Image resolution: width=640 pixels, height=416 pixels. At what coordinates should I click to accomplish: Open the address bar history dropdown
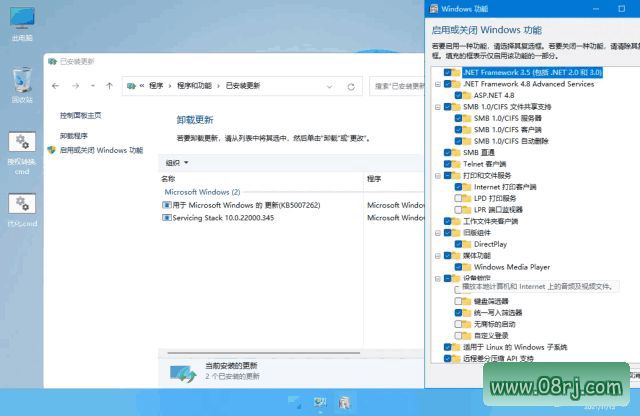coord(330,87)
